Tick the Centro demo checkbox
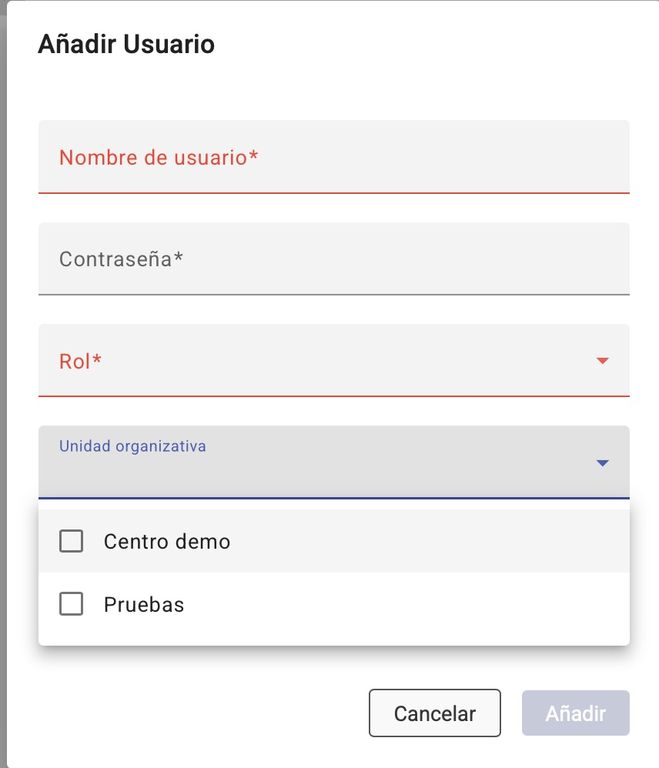Viewport: 659px width, 768px height. pos(71,541)
